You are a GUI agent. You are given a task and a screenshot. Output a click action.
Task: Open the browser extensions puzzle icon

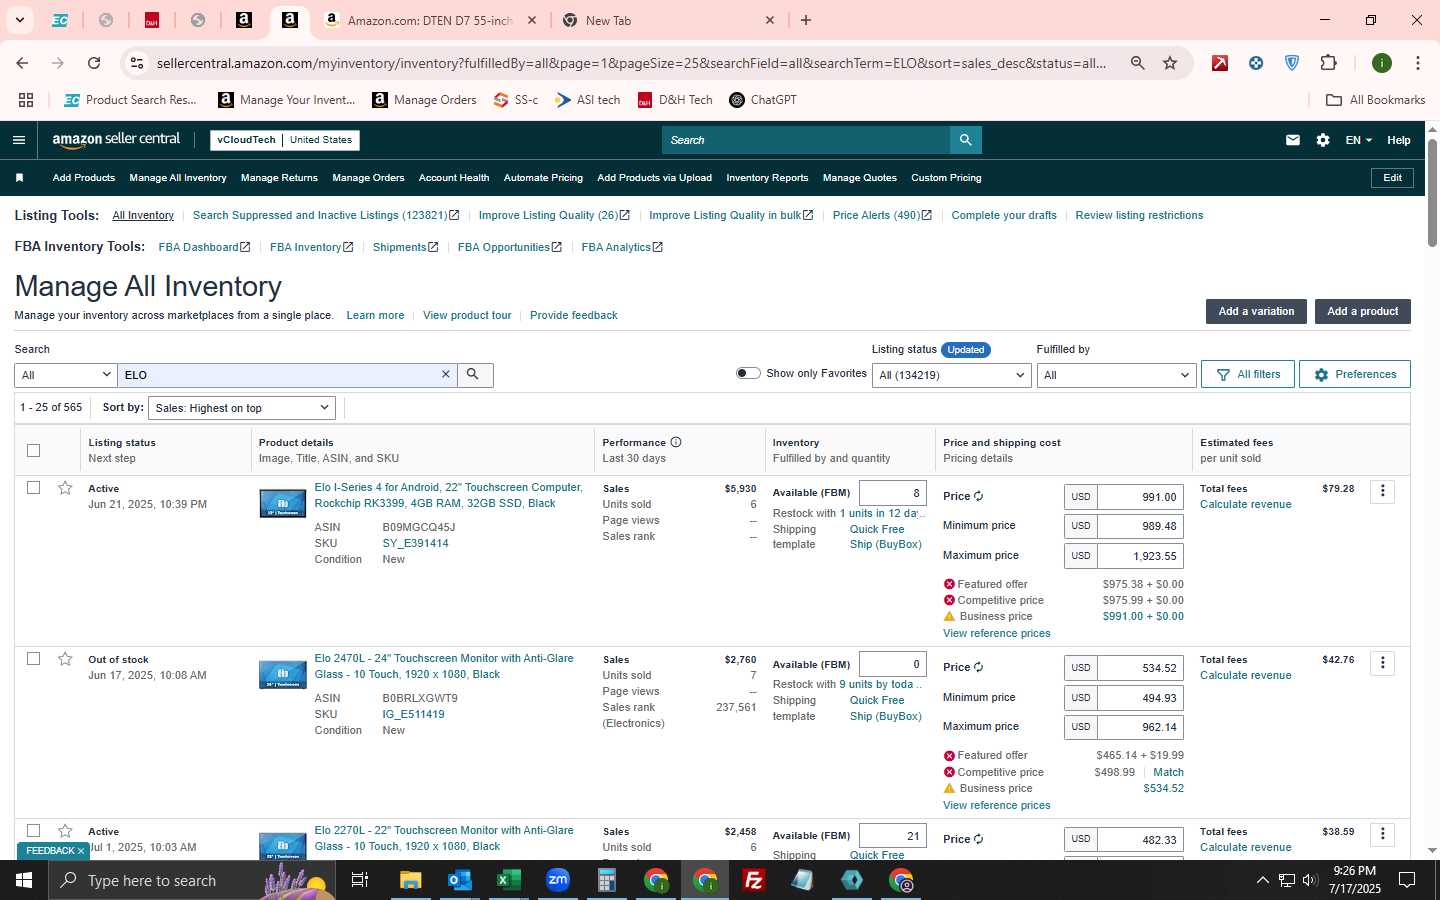click(1328, 63)
